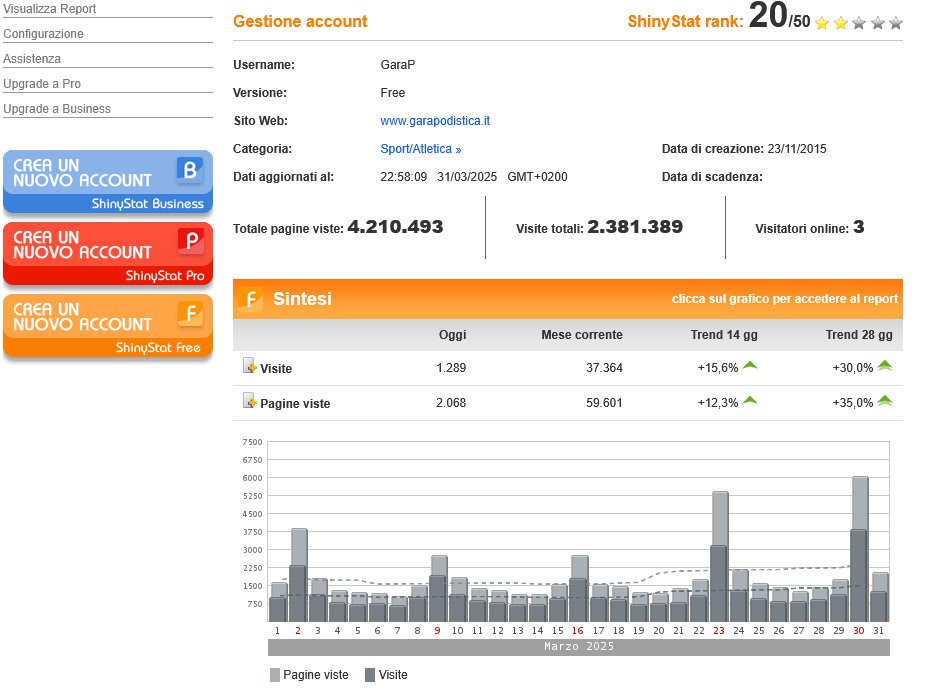Click the Trend 14 gg column header
936x692 pixels.
coord(724,335)
